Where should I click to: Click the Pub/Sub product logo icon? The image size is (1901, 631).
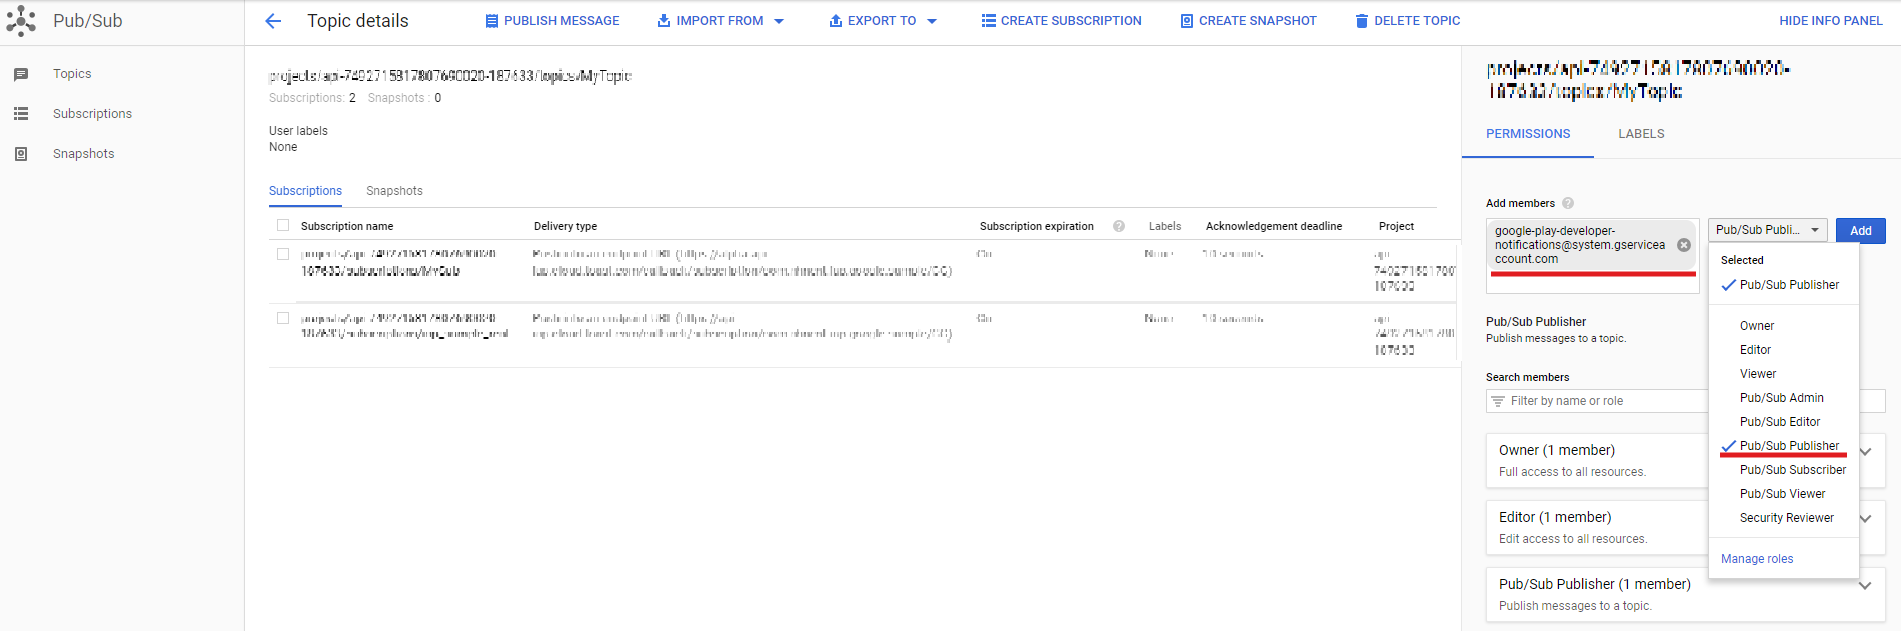(x=21, y=21)
